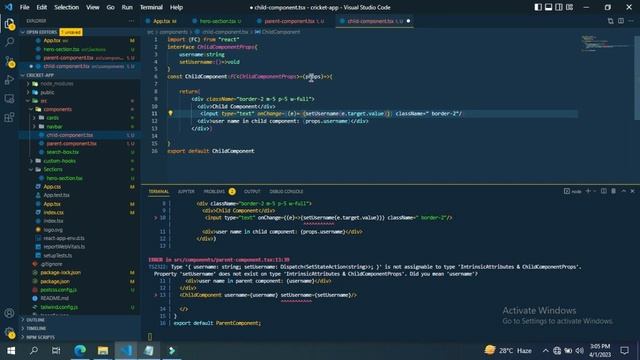Open the Manage gear icon
640x360 pixels.
click(x=9, y=332)
